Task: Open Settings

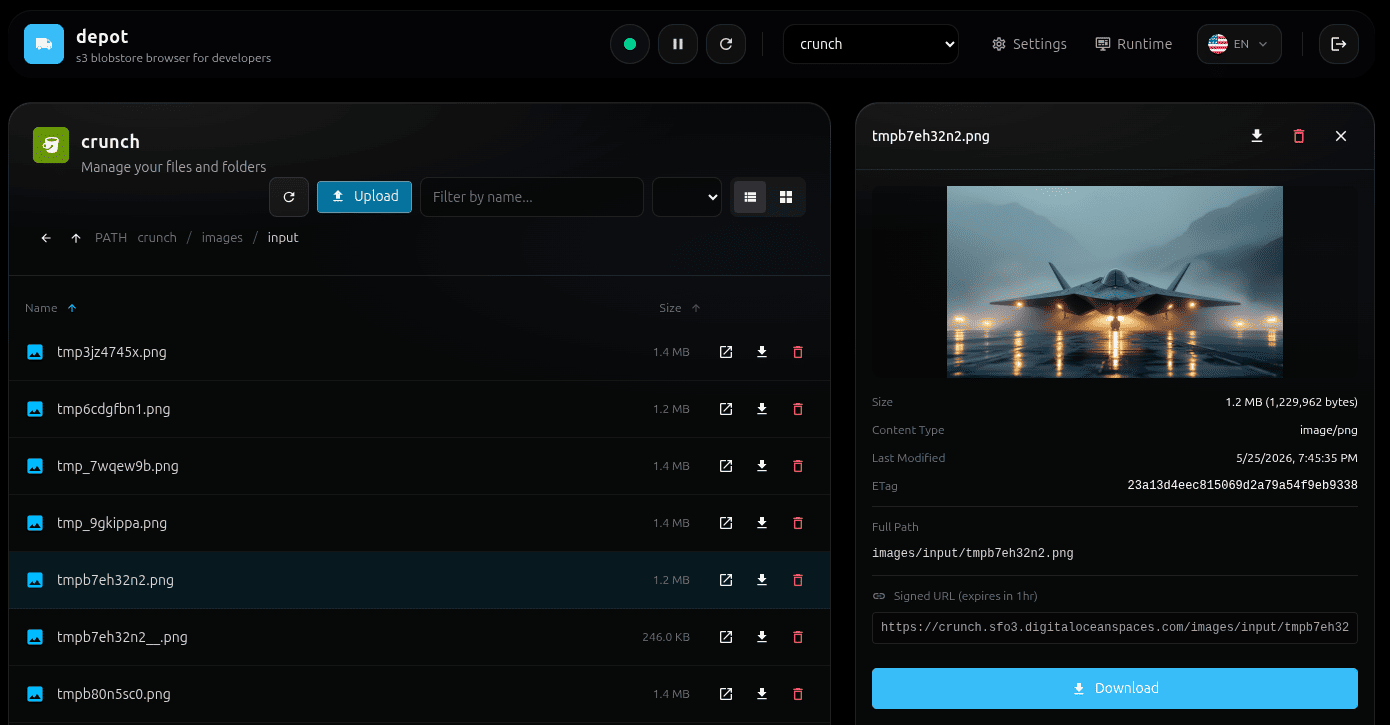Action: coord(1029,44)
